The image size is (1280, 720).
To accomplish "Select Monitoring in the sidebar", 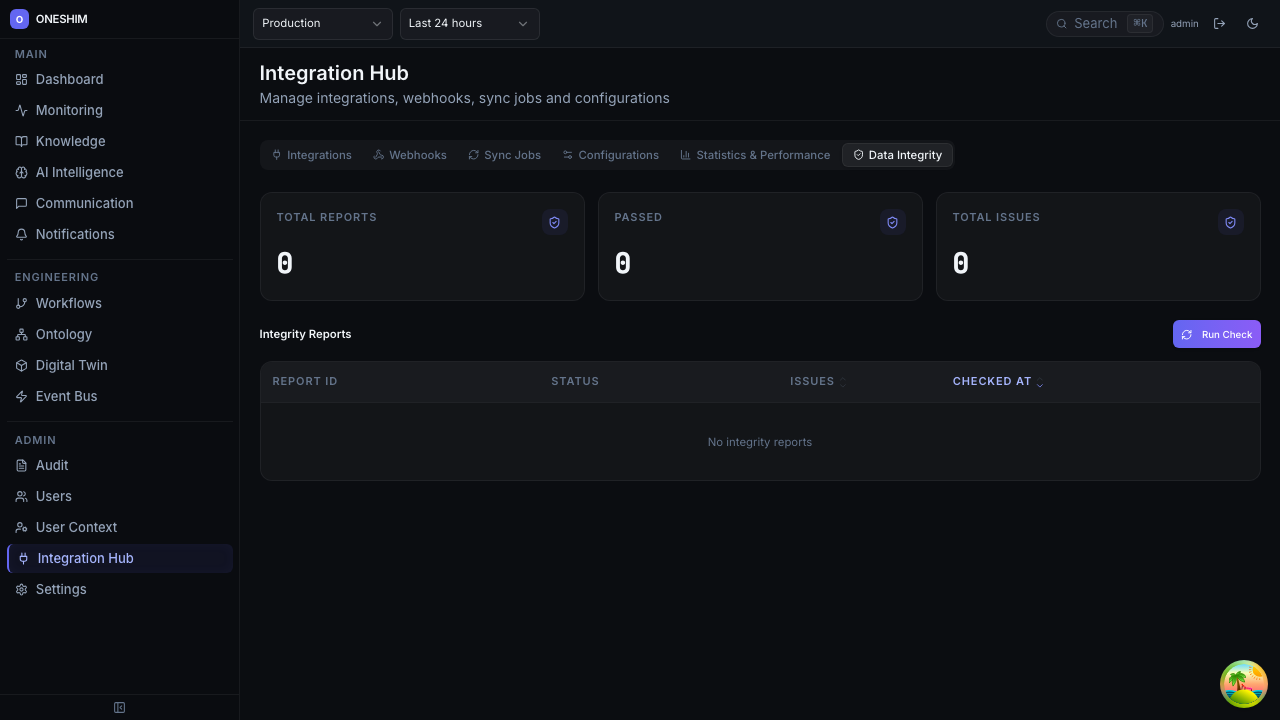I will (70, 110).
